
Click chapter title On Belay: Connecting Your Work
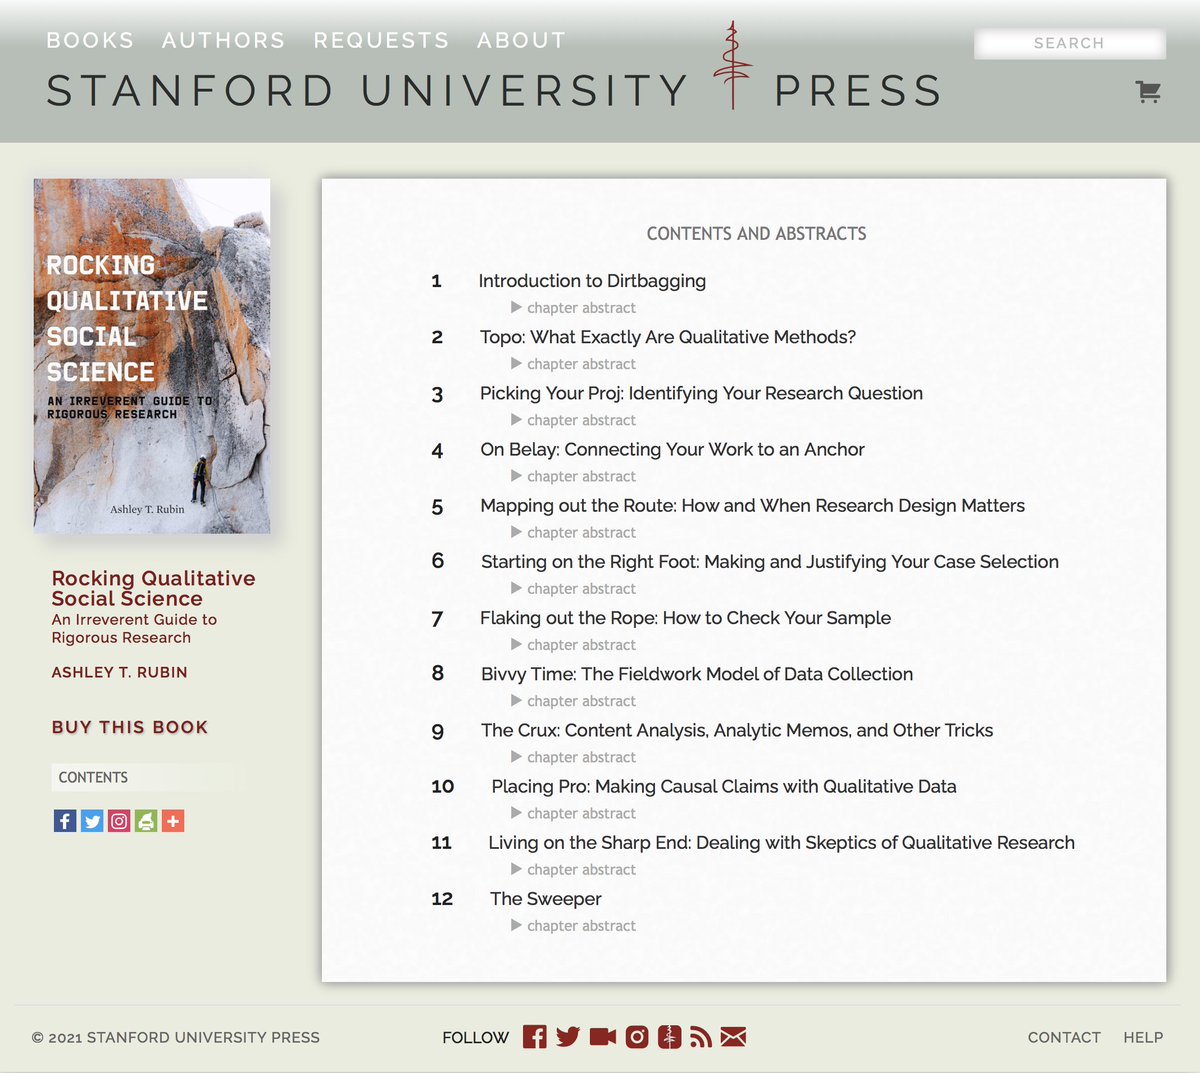click(672, 449)
